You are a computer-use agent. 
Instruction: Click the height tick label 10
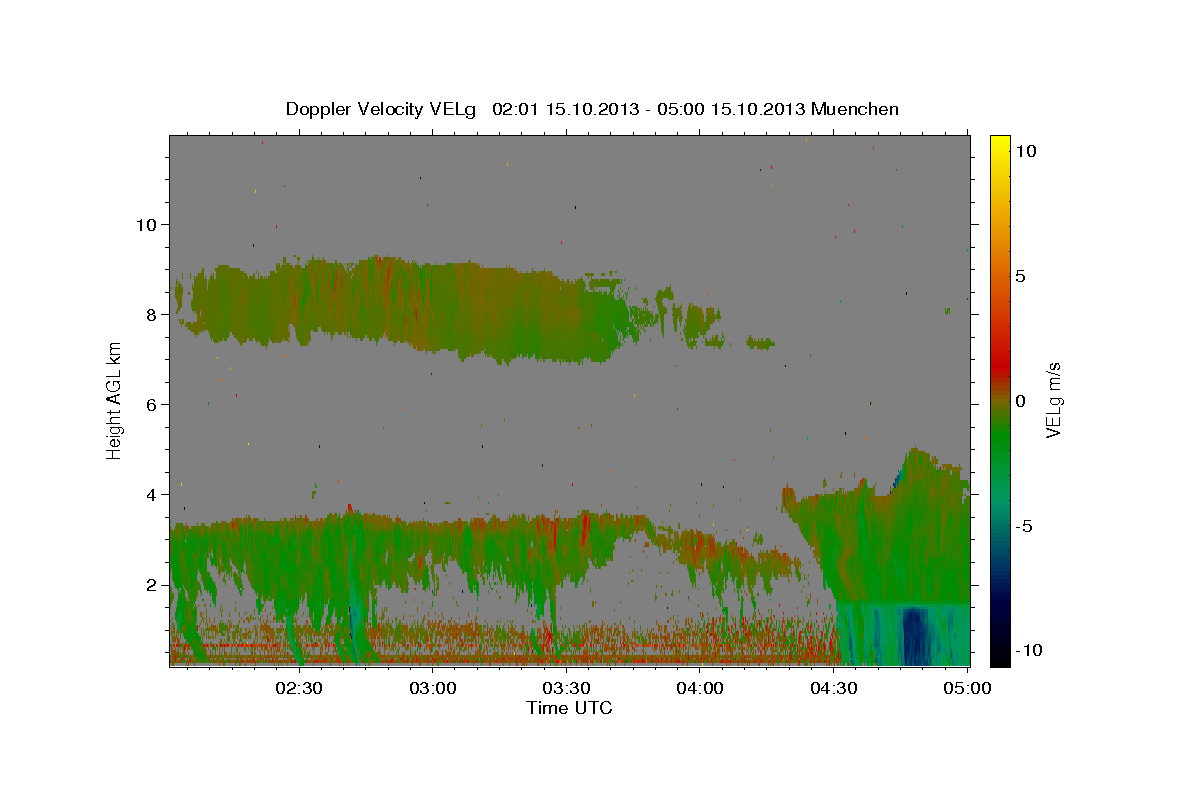(146, 224)
